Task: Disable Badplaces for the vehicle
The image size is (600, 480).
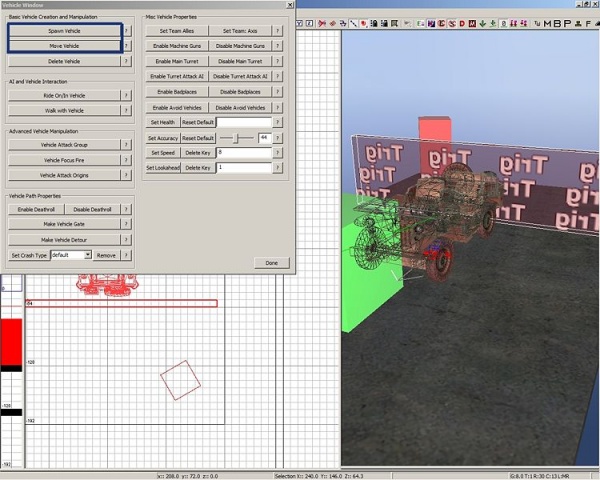Action: (x=240, y=92)
